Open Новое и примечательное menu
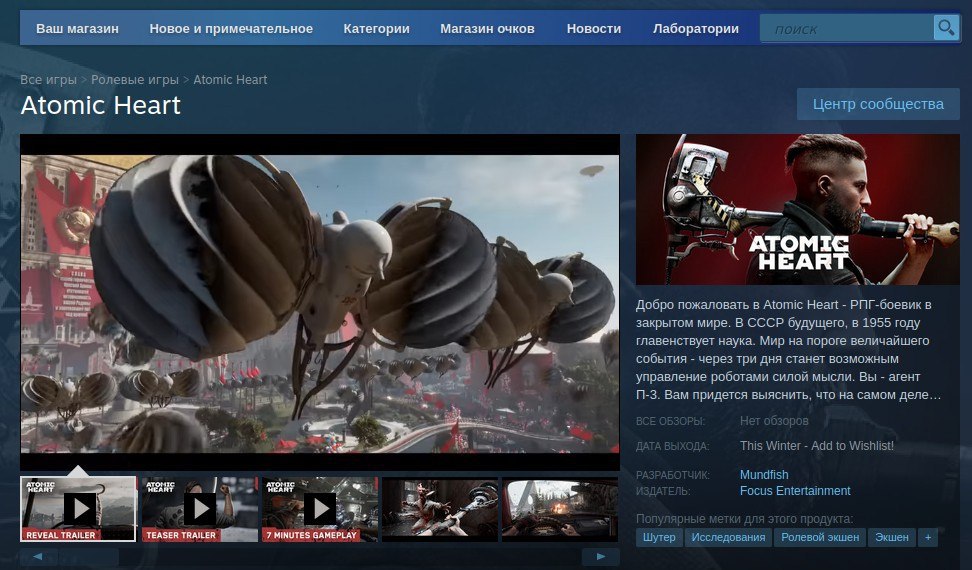The image size is (972, 570). (x=231, y=28)
